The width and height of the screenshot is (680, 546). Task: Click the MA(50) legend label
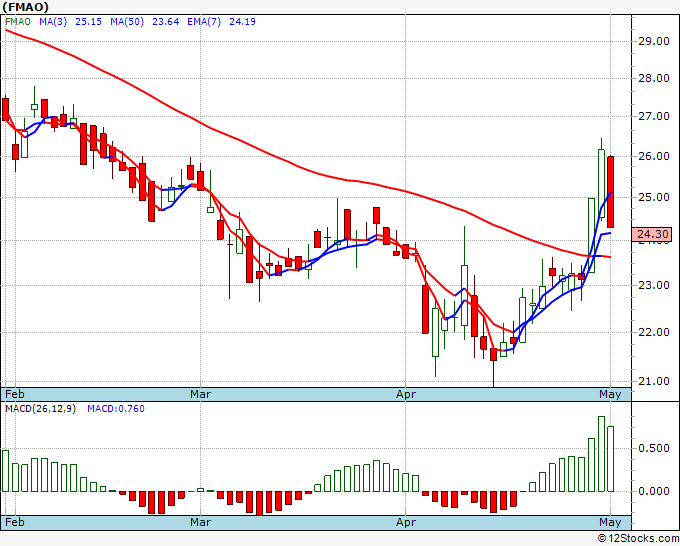[x=127, y=22]
